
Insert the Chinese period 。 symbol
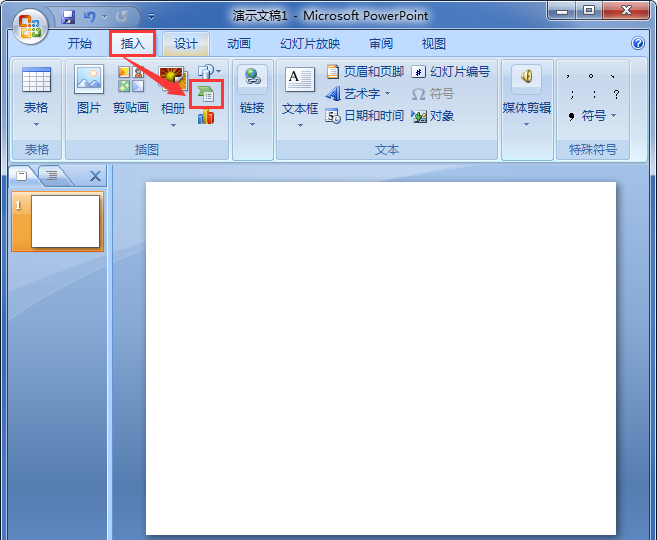[591, 76]
